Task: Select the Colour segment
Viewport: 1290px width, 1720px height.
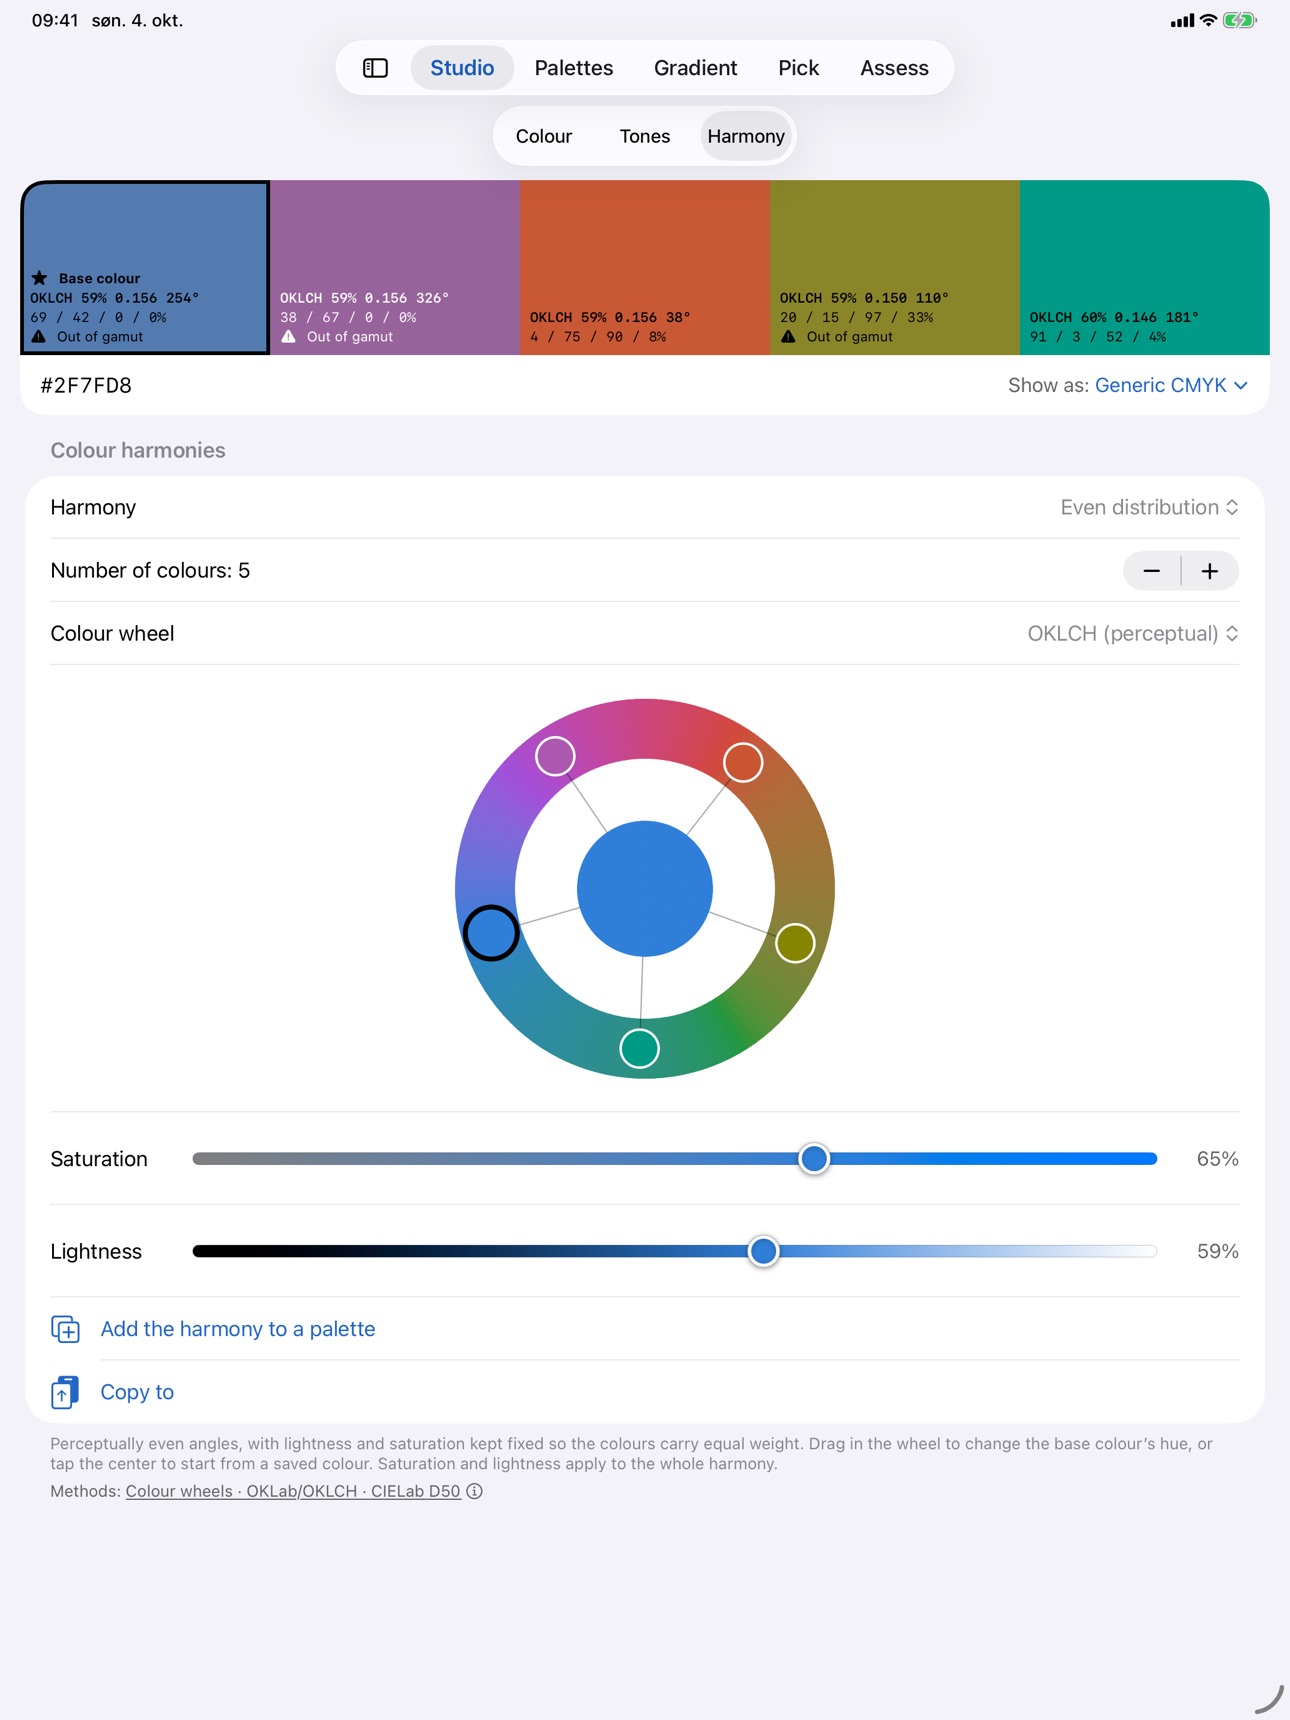Action: [544, 136]
